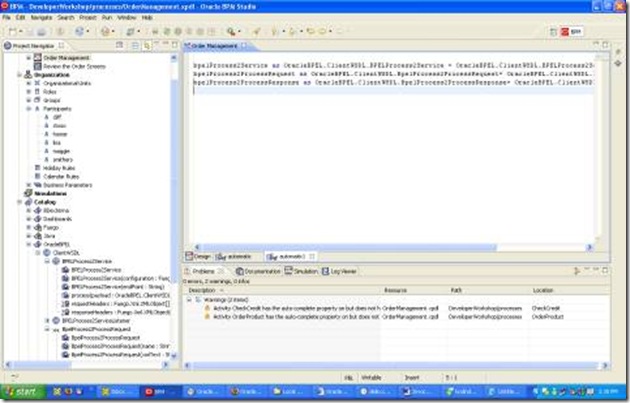The width and height of the screenshot is (630, 403).
Task: Click the ClientWSDL component icon
Action: [x=47, y=253]
